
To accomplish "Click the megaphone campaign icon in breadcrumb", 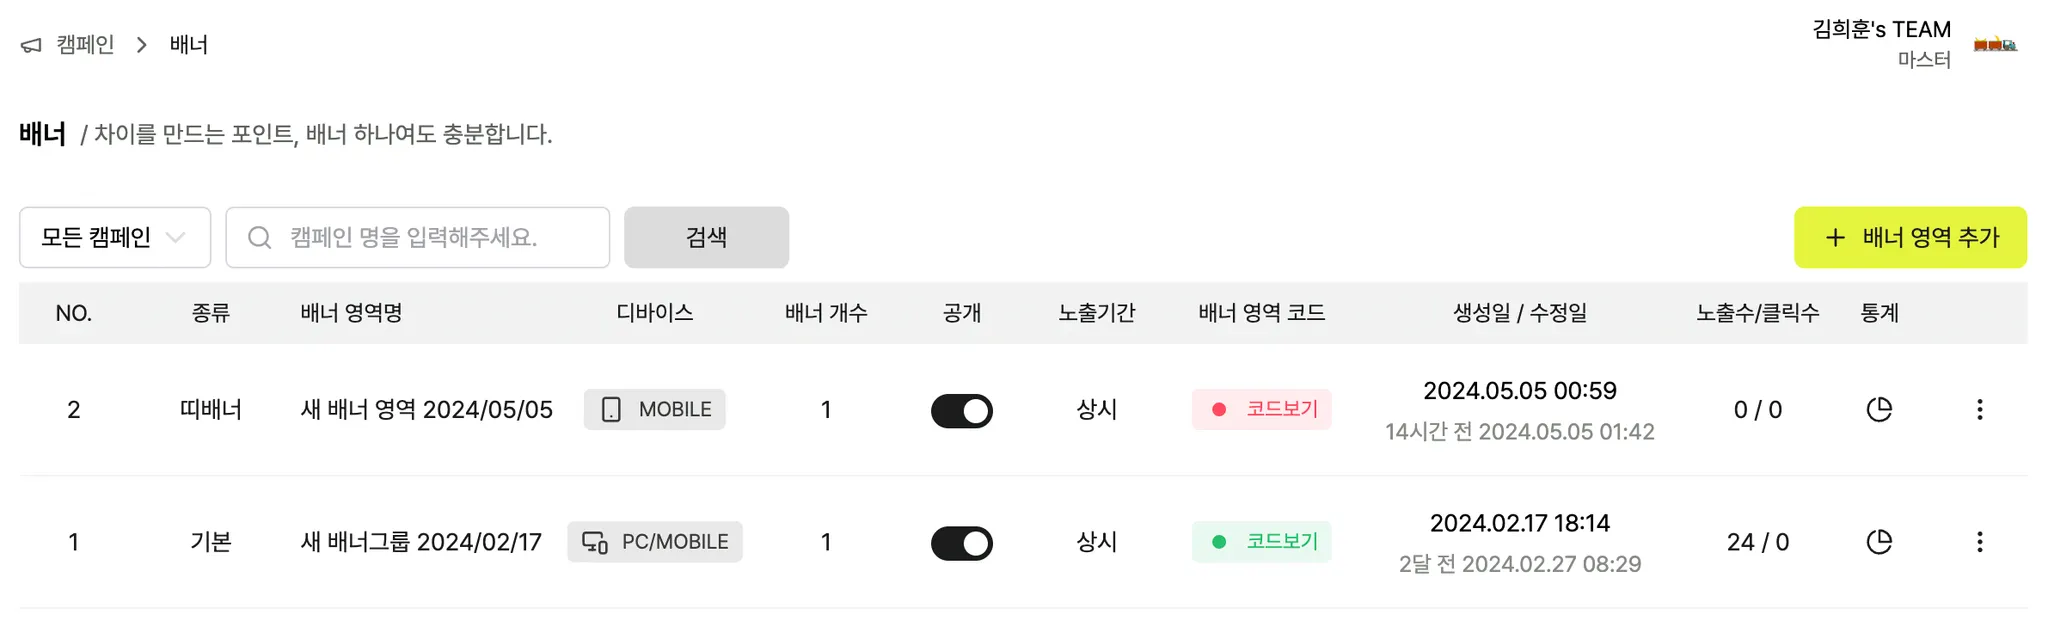I will pyautogui.click(x=32, y=45).
